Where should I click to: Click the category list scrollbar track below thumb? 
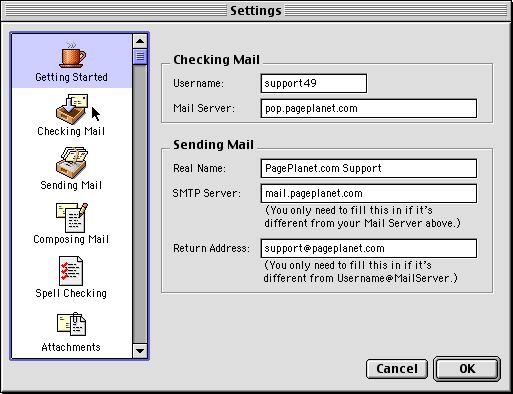(x=140, y=203)
